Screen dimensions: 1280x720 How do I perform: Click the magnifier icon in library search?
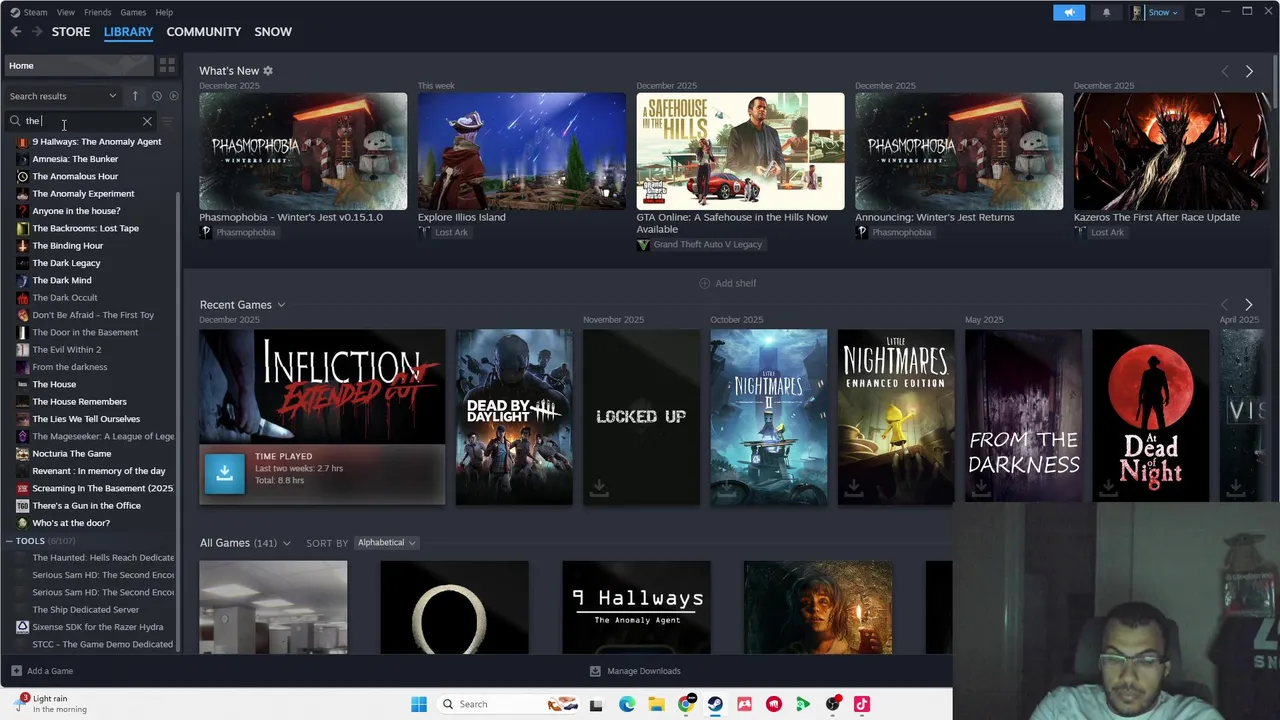pyautogui.click(x=15, y=121)
